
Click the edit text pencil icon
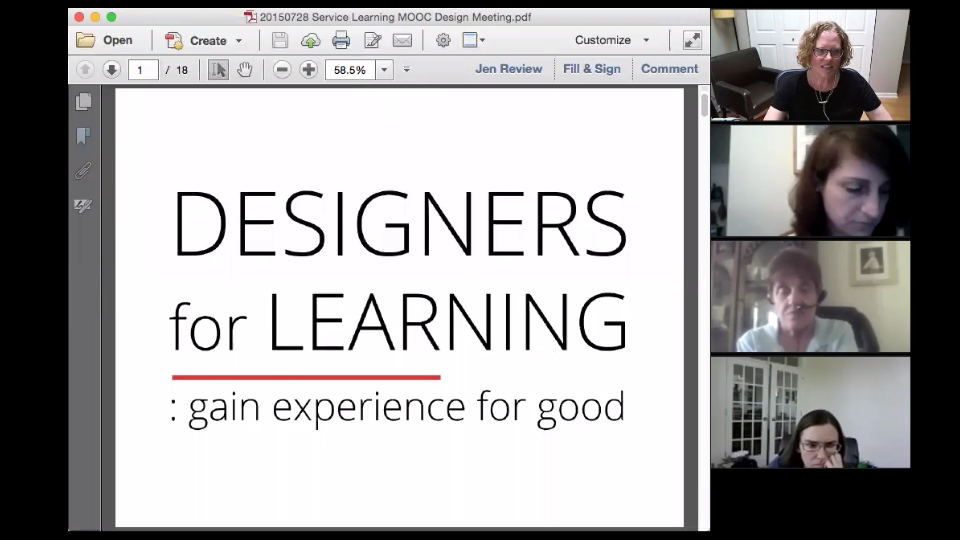[x=373, y=41]
